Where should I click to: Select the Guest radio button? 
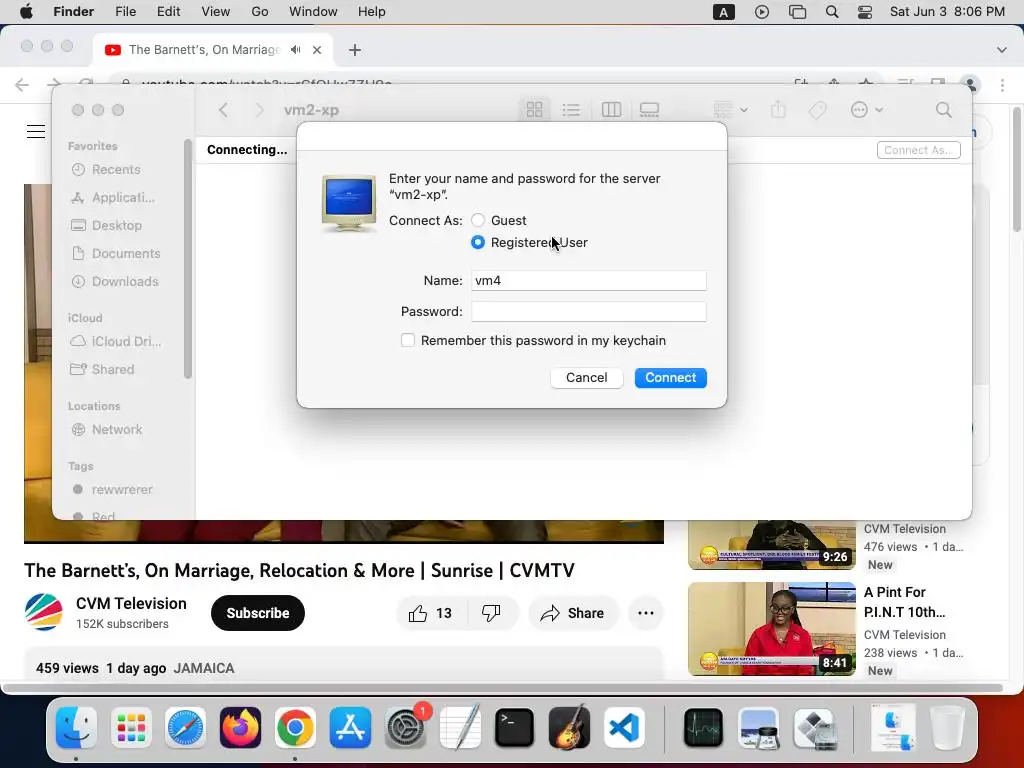tap(478, 220)
